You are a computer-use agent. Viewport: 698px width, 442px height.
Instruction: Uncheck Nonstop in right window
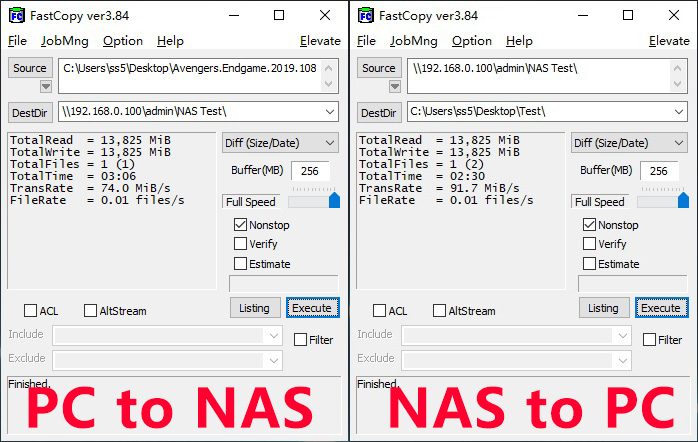coord(589,224)
